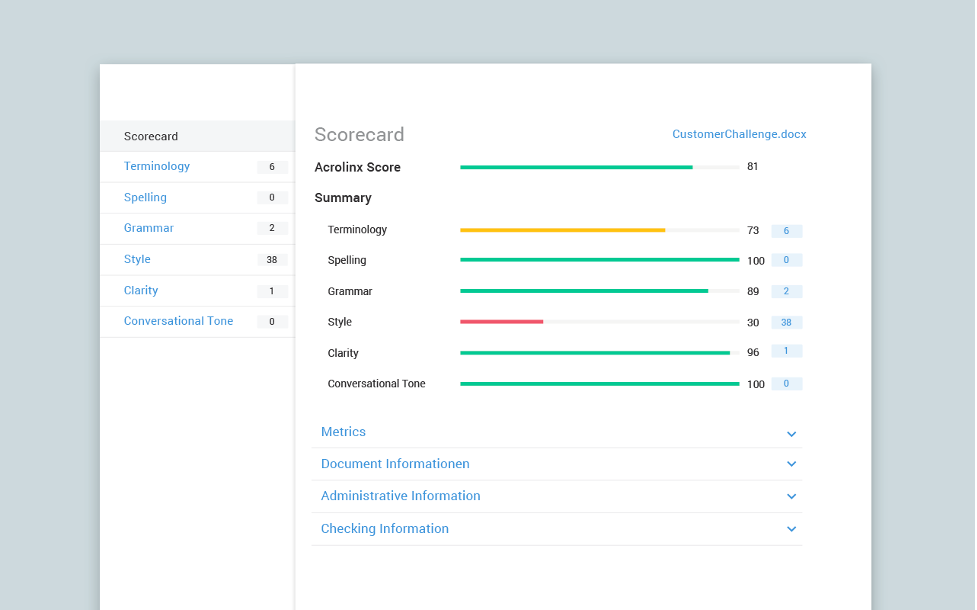
Task: Click the Metrics section title
Action: tap(343, 432)
